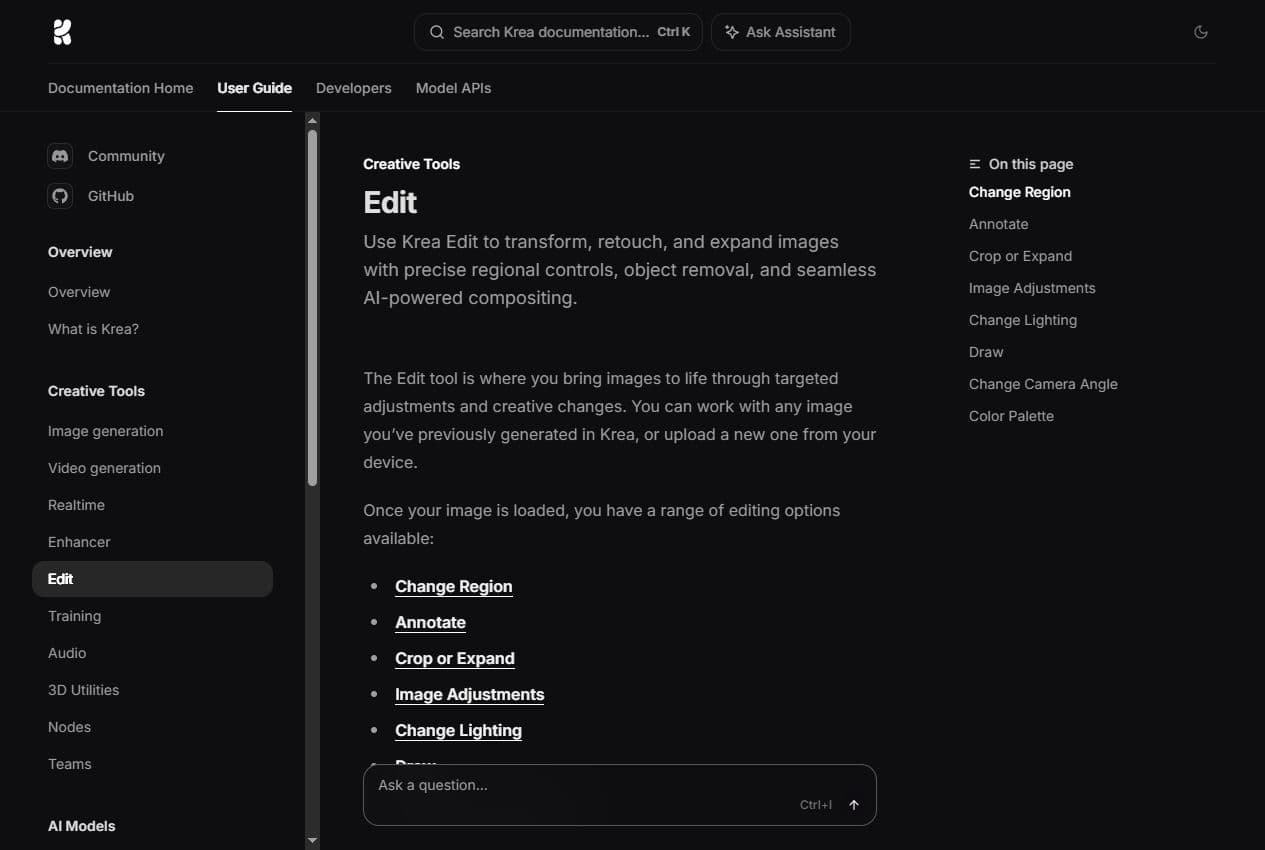1265x850 pixels.
Task: Jump to Color Palette section
Action: coord(1011,416)
